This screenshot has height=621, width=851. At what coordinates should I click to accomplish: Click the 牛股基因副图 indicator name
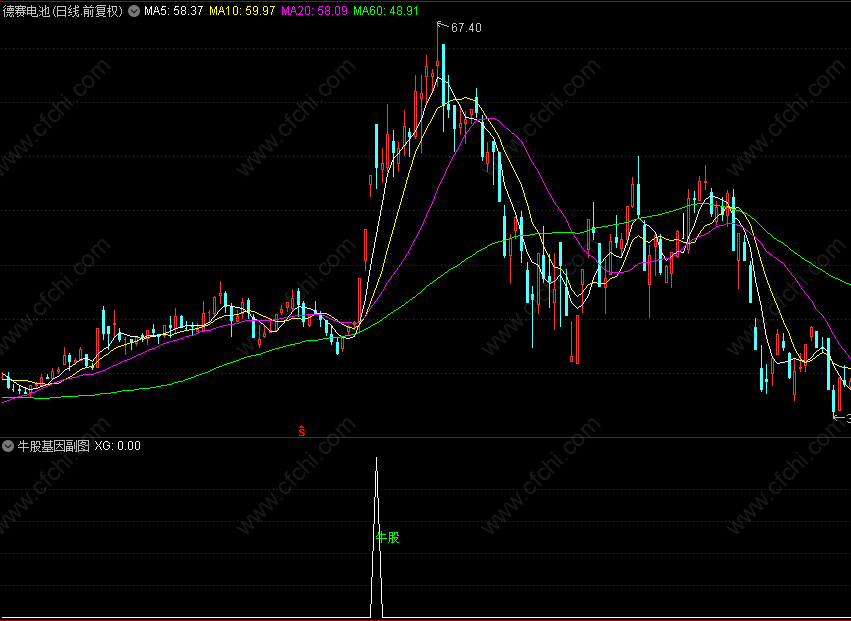(54, 446)
